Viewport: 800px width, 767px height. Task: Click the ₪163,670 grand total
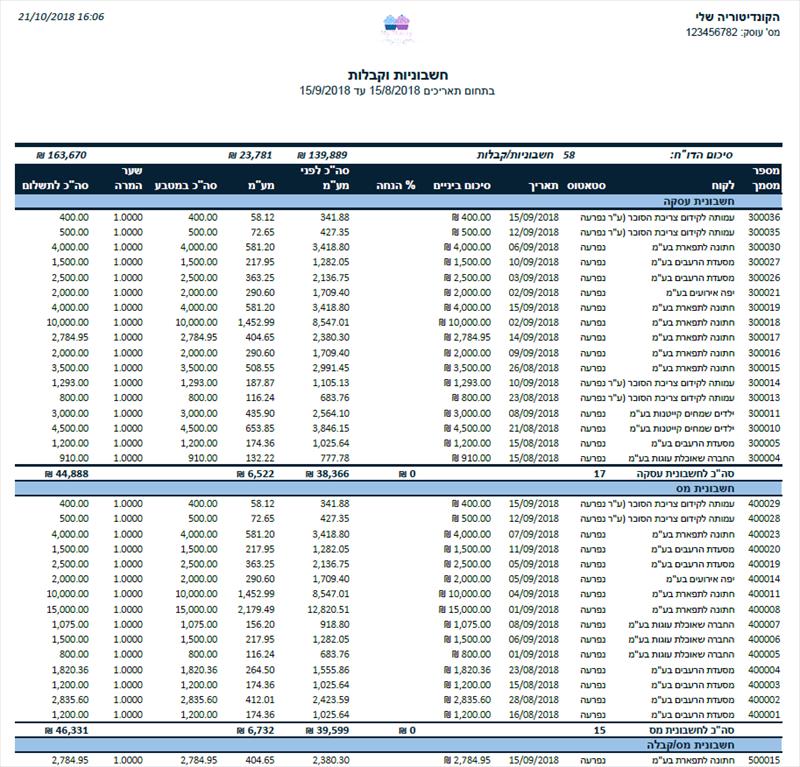tap(62, 155)
